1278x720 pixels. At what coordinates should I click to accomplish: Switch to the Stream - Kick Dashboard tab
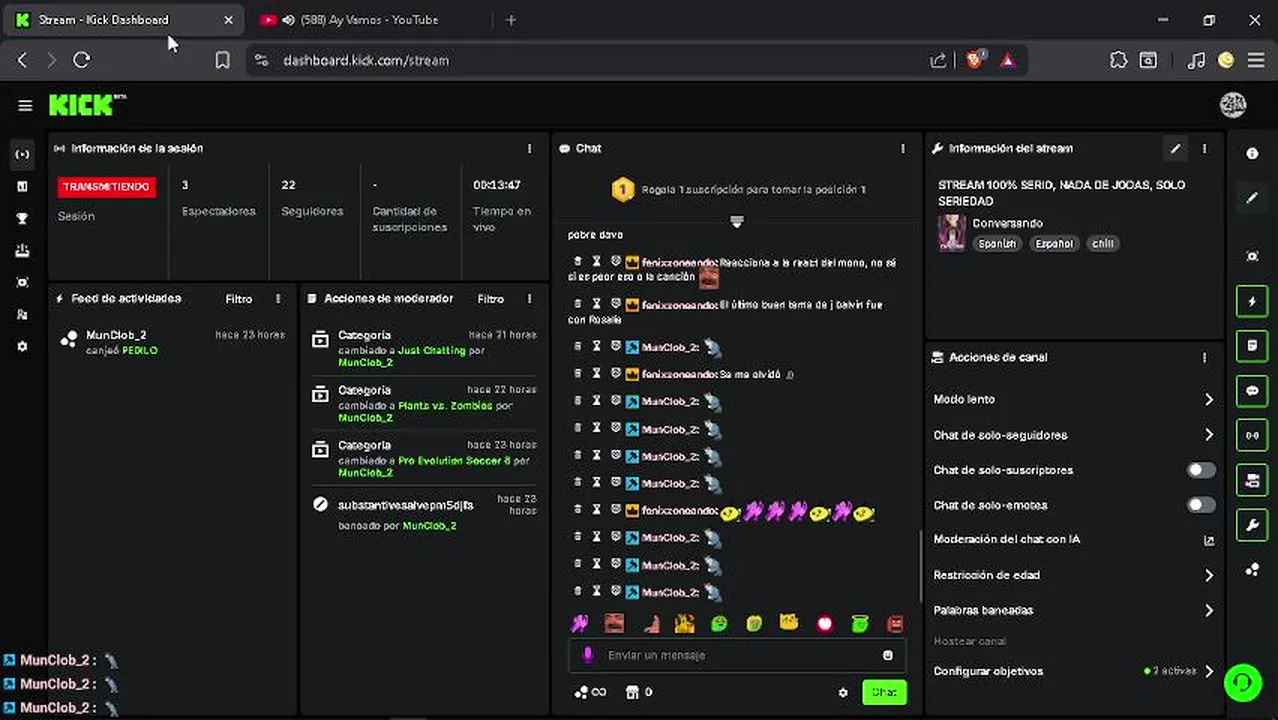pyautogui.click(x=125, y=19)
